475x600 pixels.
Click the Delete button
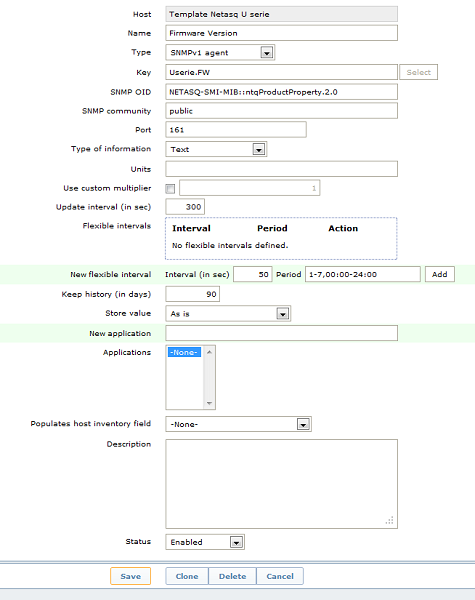[232, 576]
